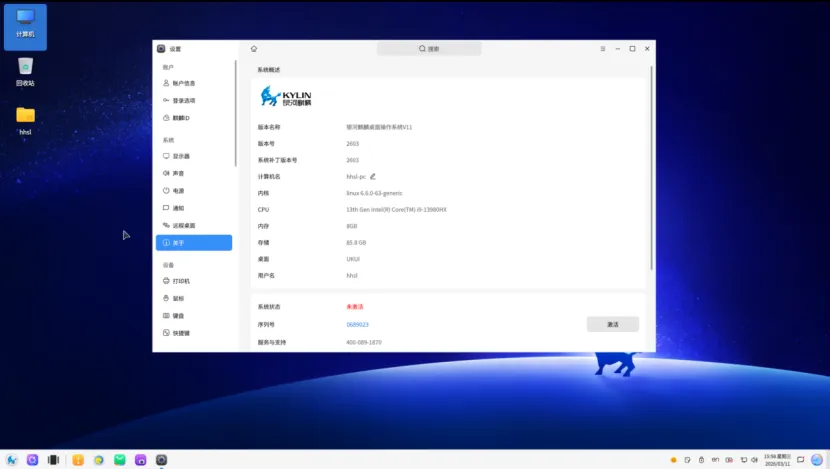Click the 激活 activate button
The image size is (831, 470).
(613, 324)
